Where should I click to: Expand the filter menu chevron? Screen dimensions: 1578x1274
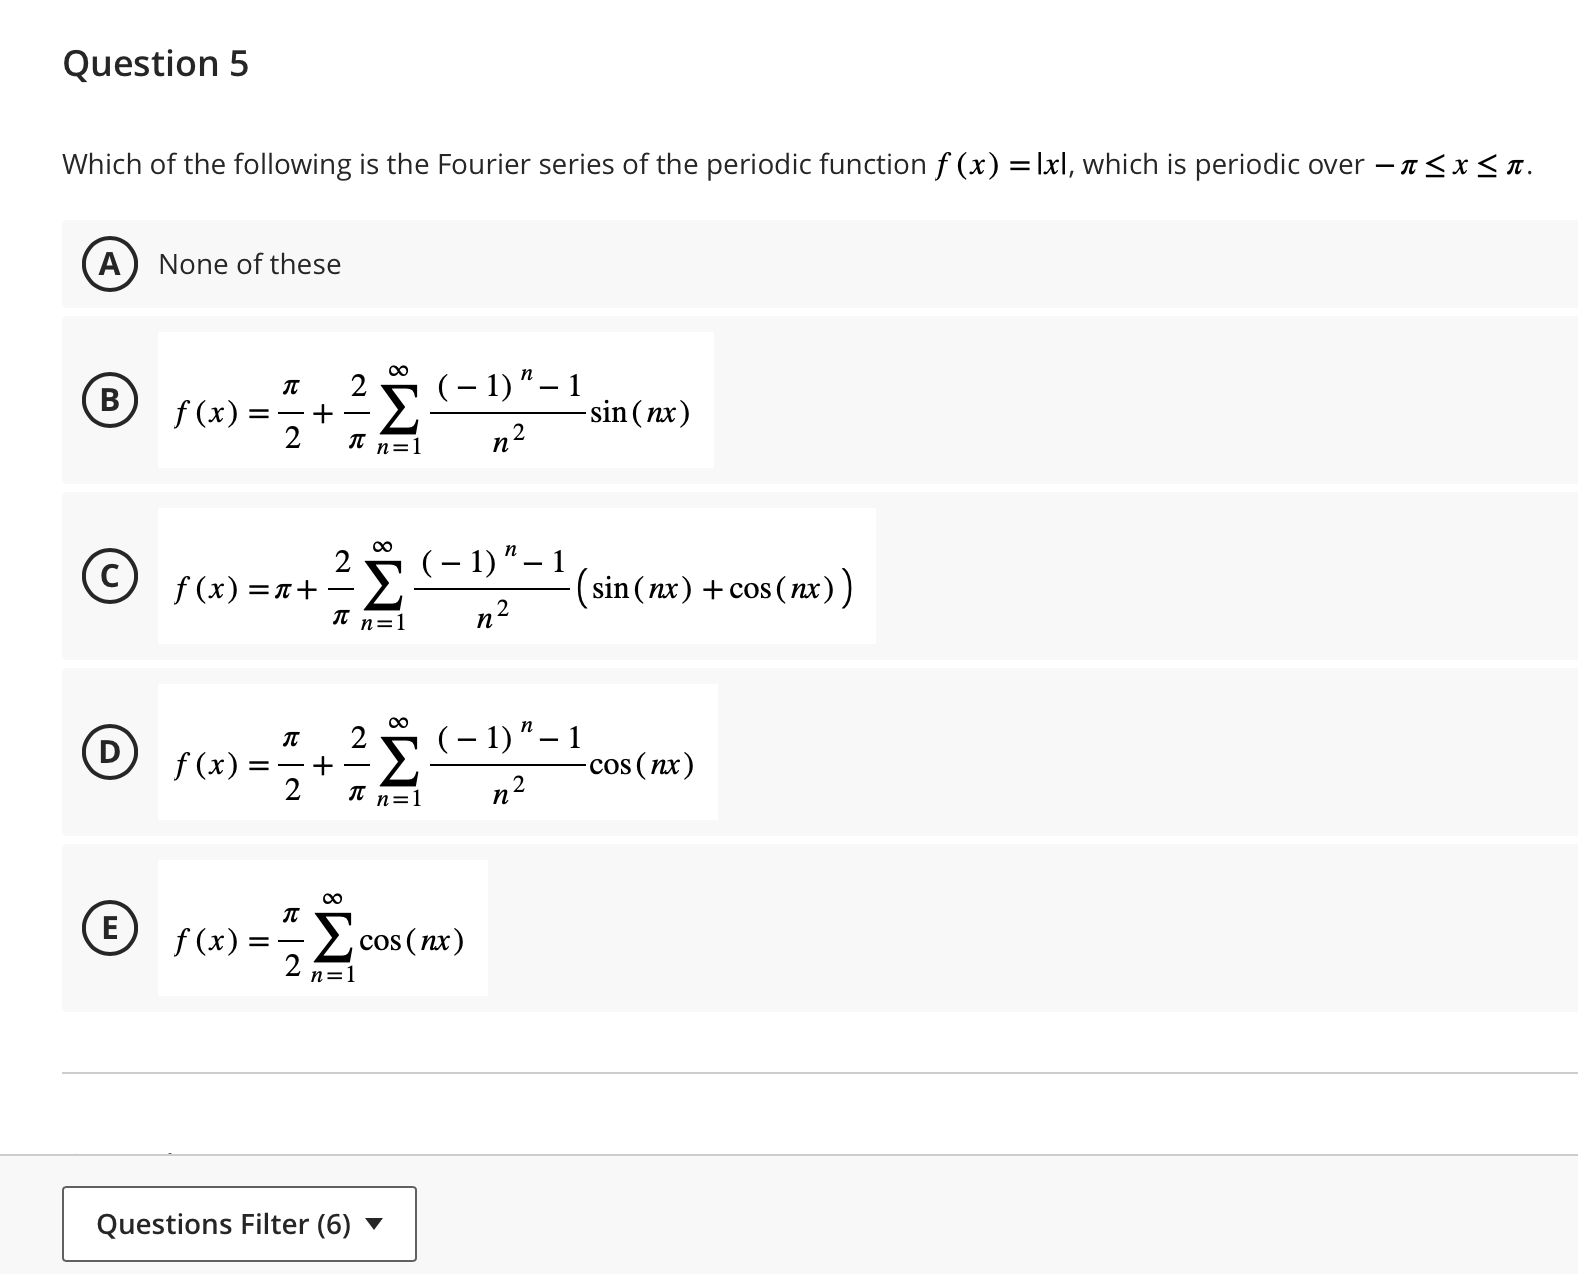pos(374,1223)
